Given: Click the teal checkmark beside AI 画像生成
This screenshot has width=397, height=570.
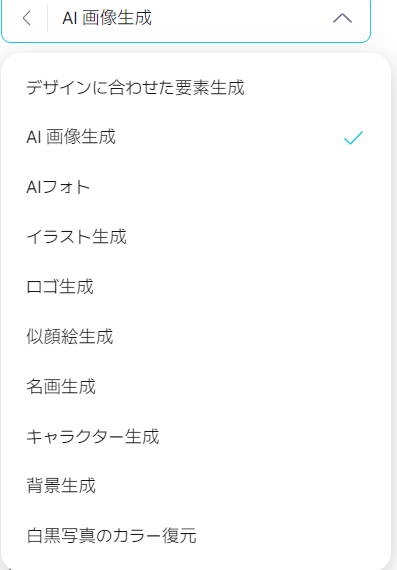Looking at the screenshot, I should pos(353,138).
